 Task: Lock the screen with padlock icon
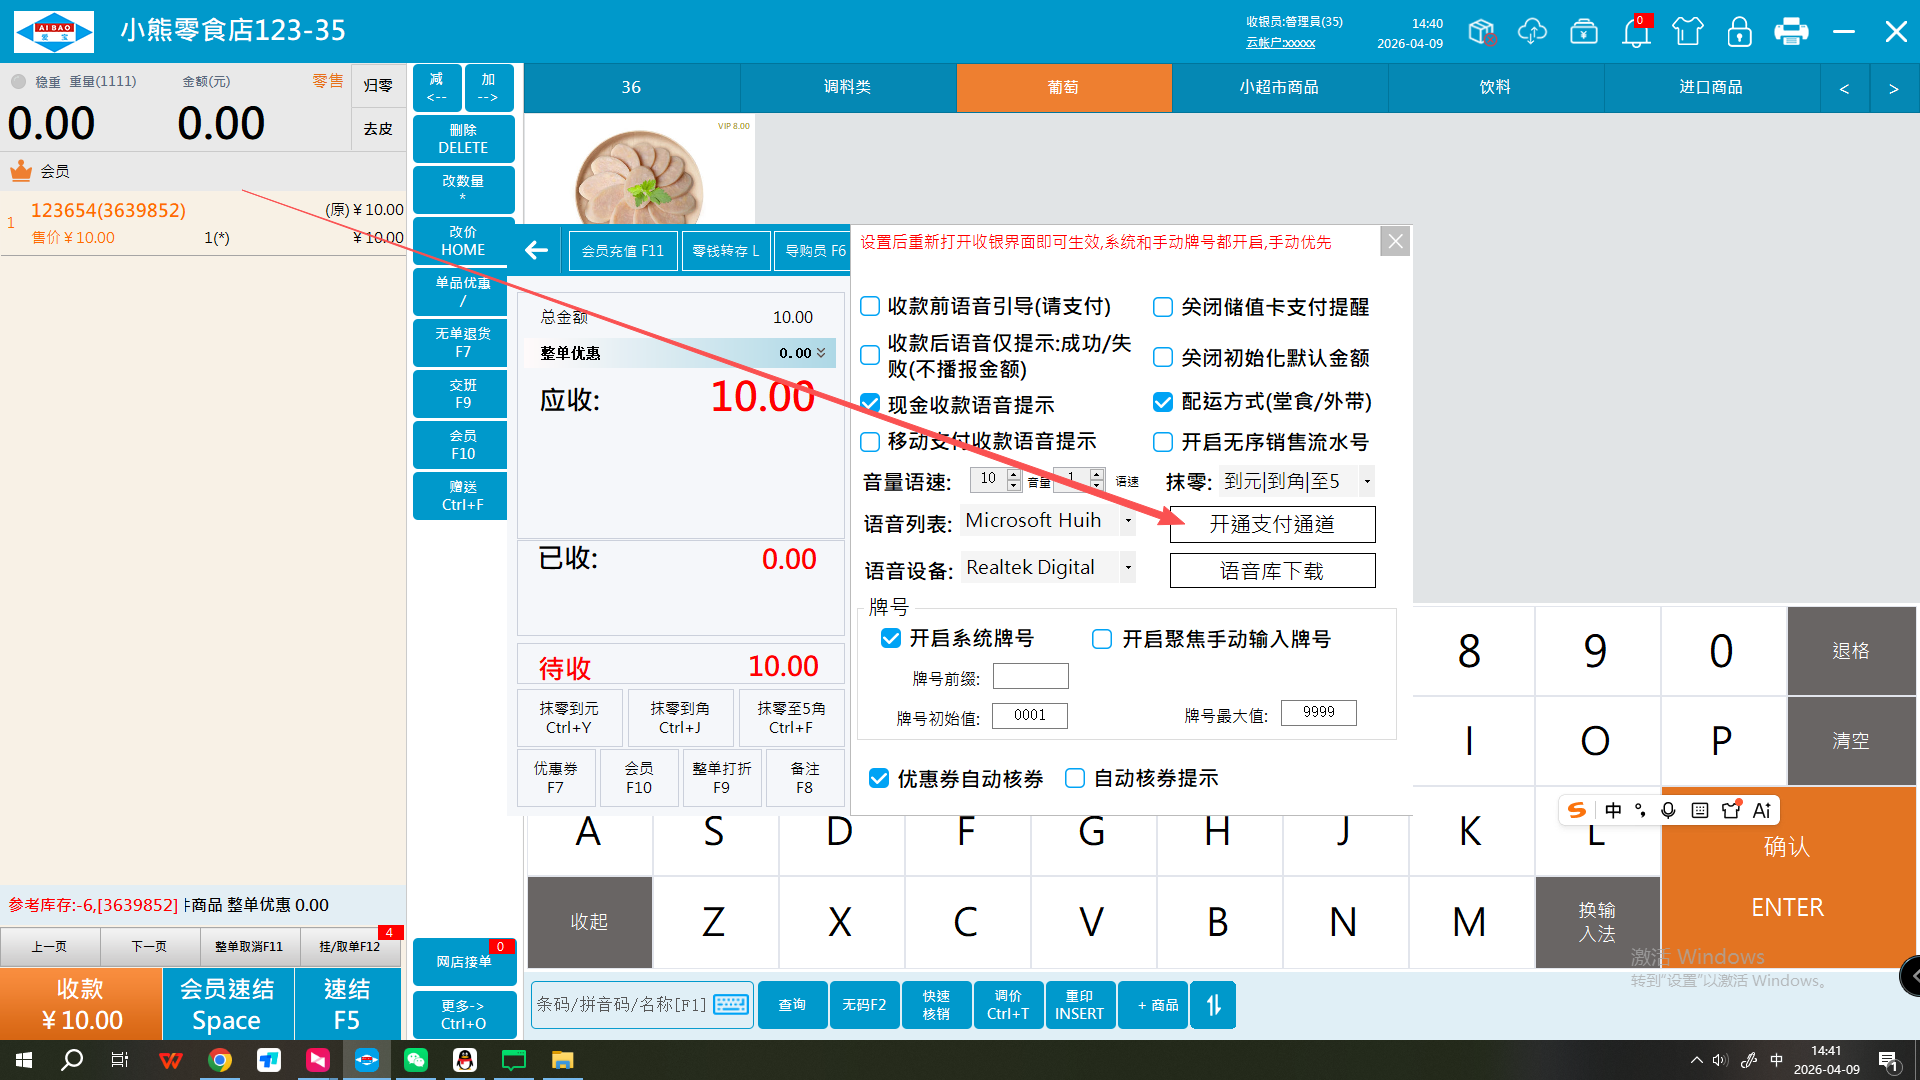[x=1739, y=32]
